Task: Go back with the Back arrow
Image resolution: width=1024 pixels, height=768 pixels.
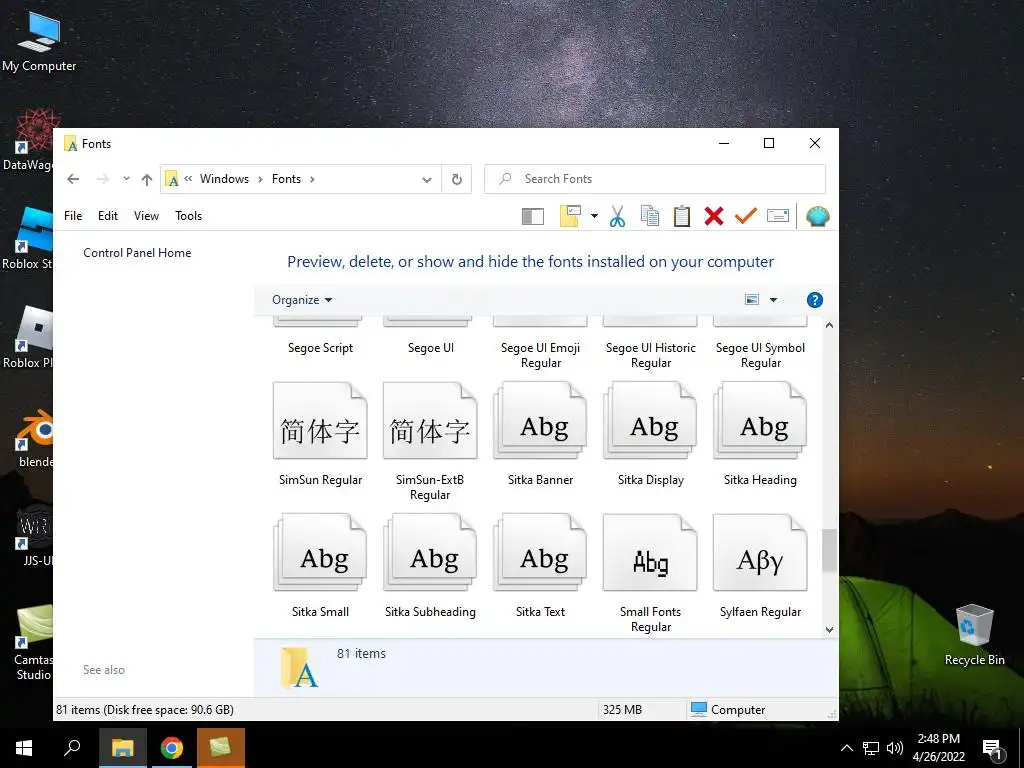Action: click(x=73, y=179)
